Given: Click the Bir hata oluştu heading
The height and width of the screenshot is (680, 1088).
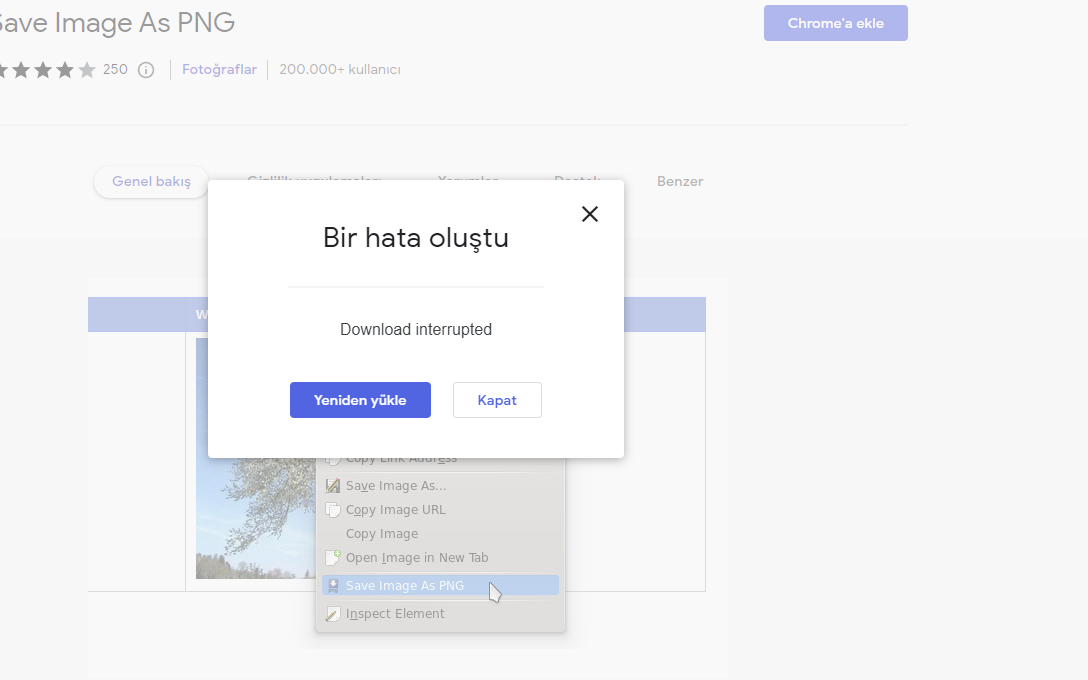Looking at the screenshot, I should [x=416, y=238].
